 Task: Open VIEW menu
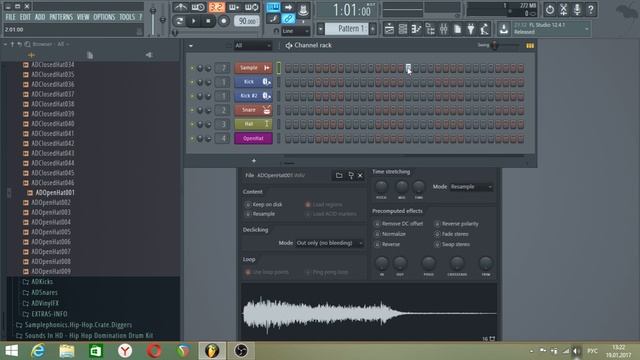point(83,17)
